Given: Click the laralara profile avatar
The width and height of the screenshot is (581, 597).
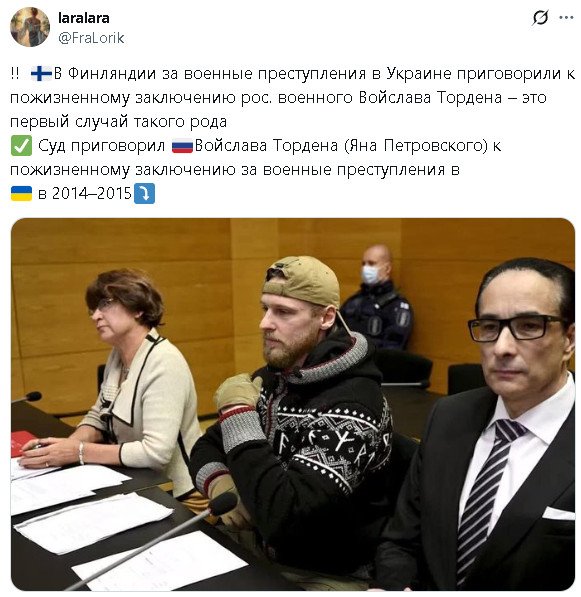Looking at the screenshot, I should [30, 27].
